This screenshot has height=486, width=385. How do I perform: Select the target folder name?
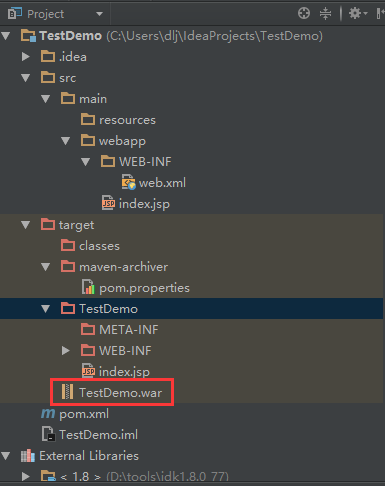coord(76,225)
